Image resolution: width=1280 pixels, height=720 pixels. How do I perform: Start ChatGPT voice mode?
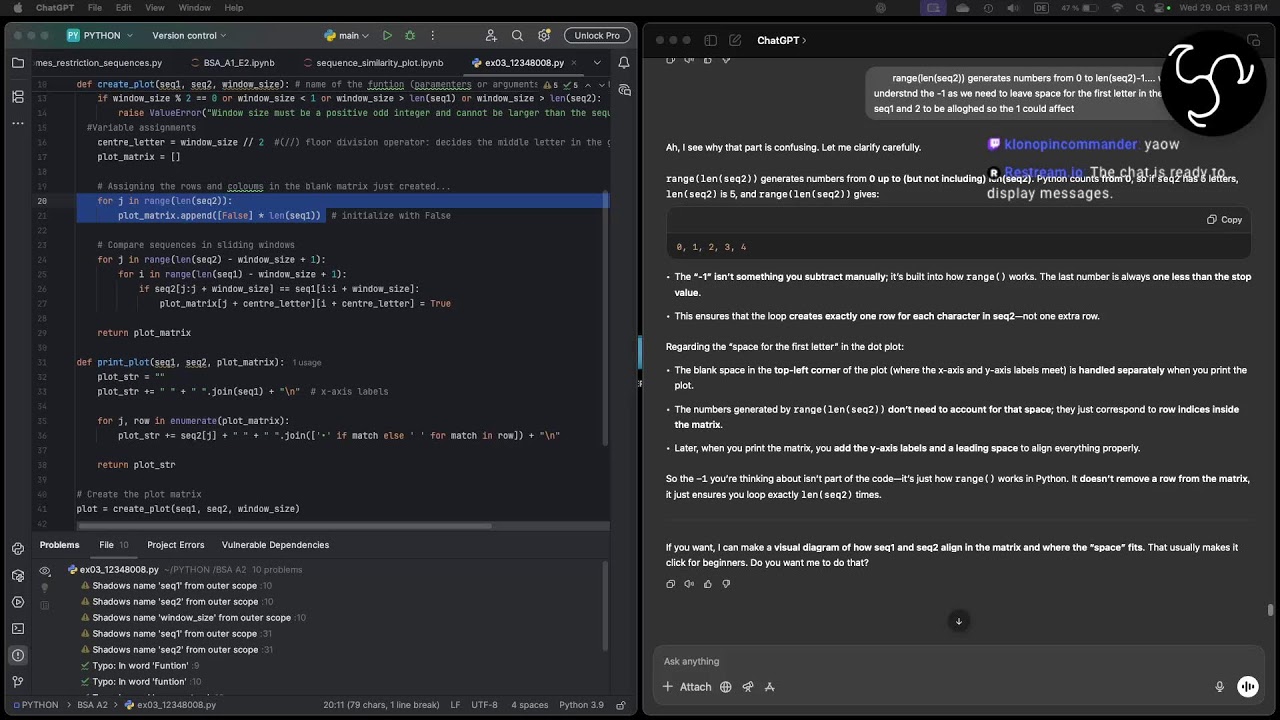click(x=1247, y=686)
